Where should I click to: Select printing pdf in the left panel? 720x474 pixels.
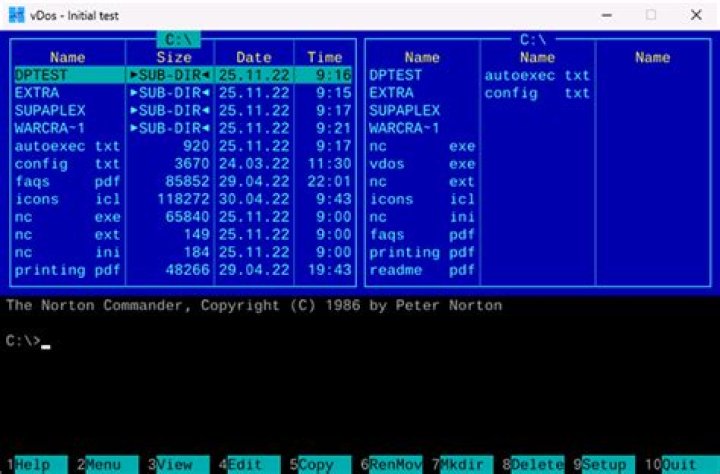click(68, 271)
